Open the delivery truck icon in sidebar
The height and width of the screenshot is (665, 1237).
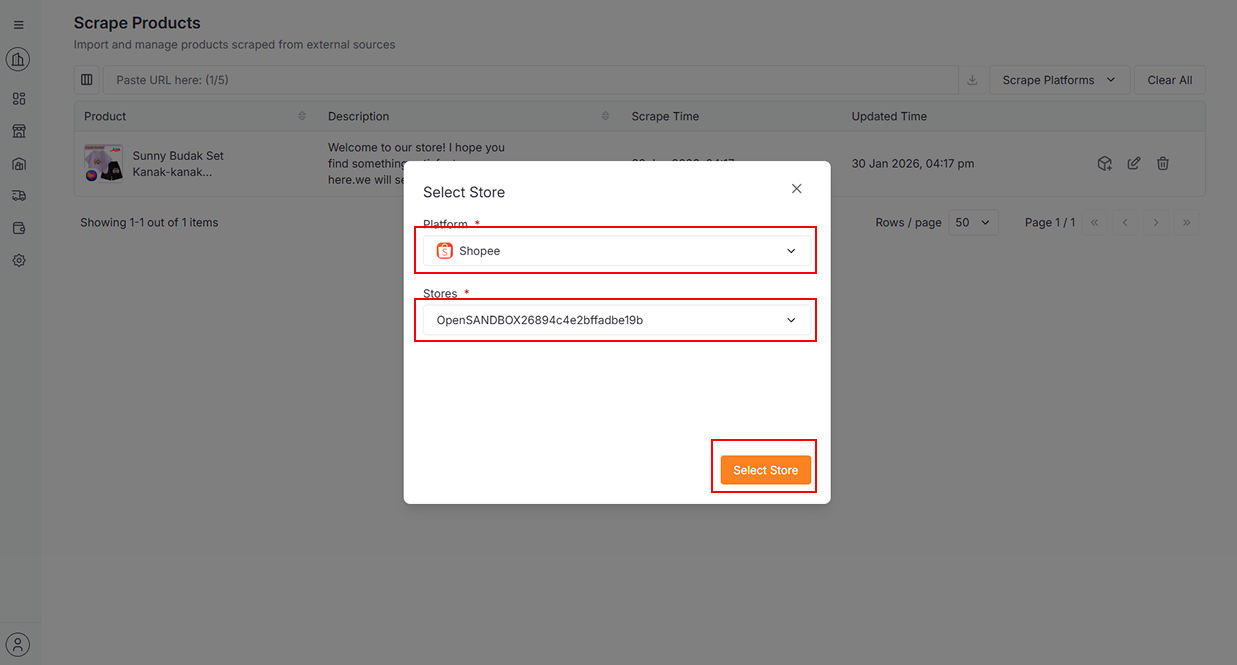[19, 196]
